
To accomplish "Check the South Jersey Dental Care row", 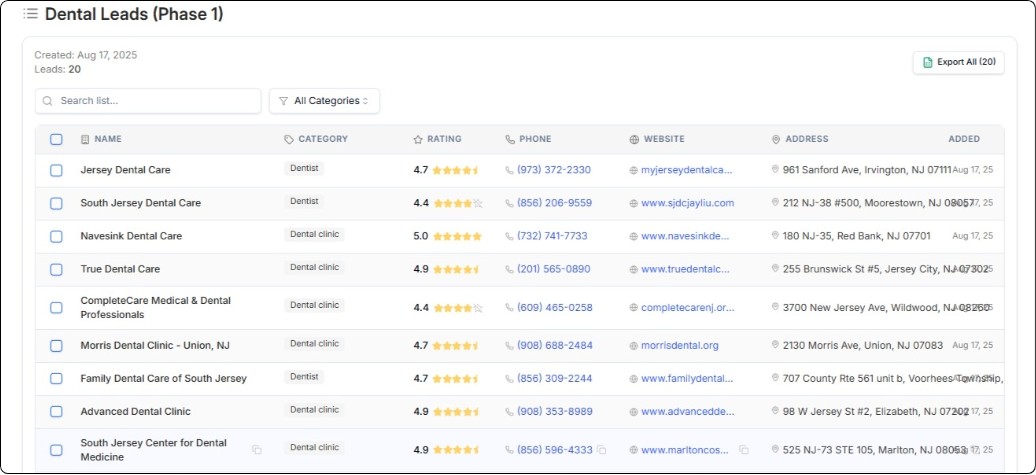I will [56, 203].
